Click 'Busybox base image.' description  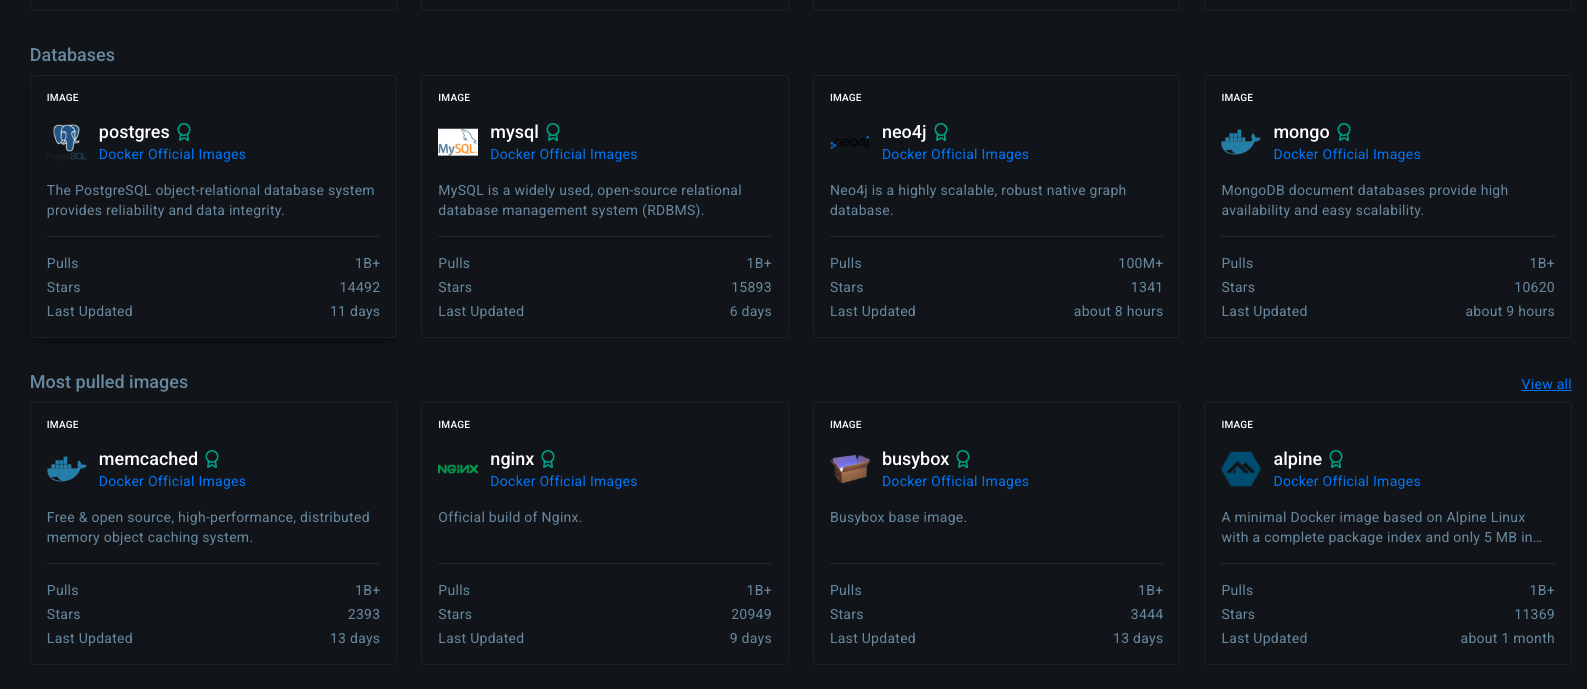click(x=898, y=517)
